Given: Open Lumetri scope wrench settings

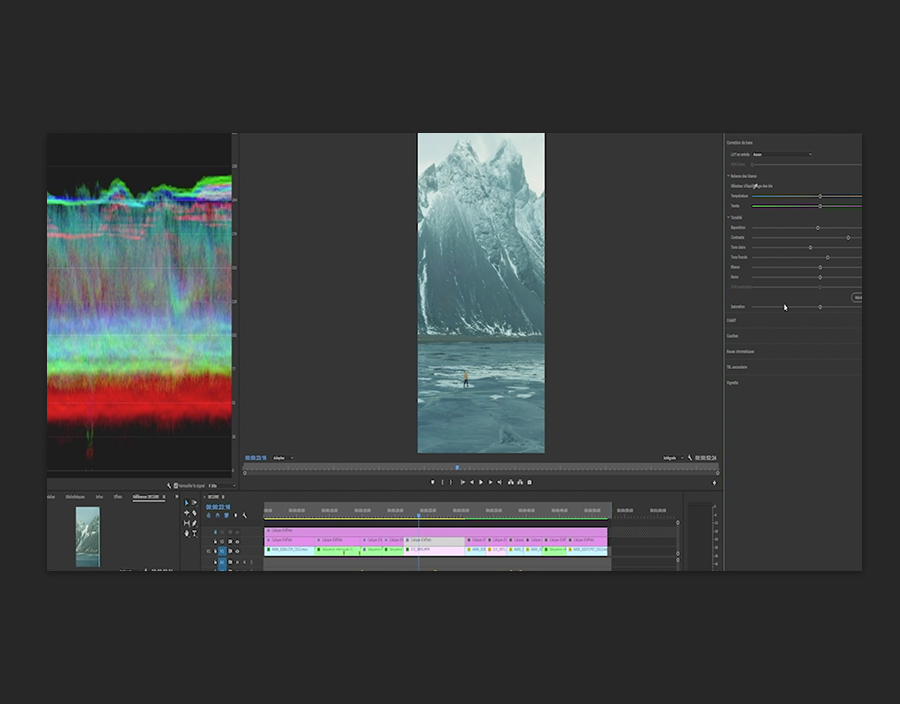Looking at the screenshot, I should pos(169,486).
